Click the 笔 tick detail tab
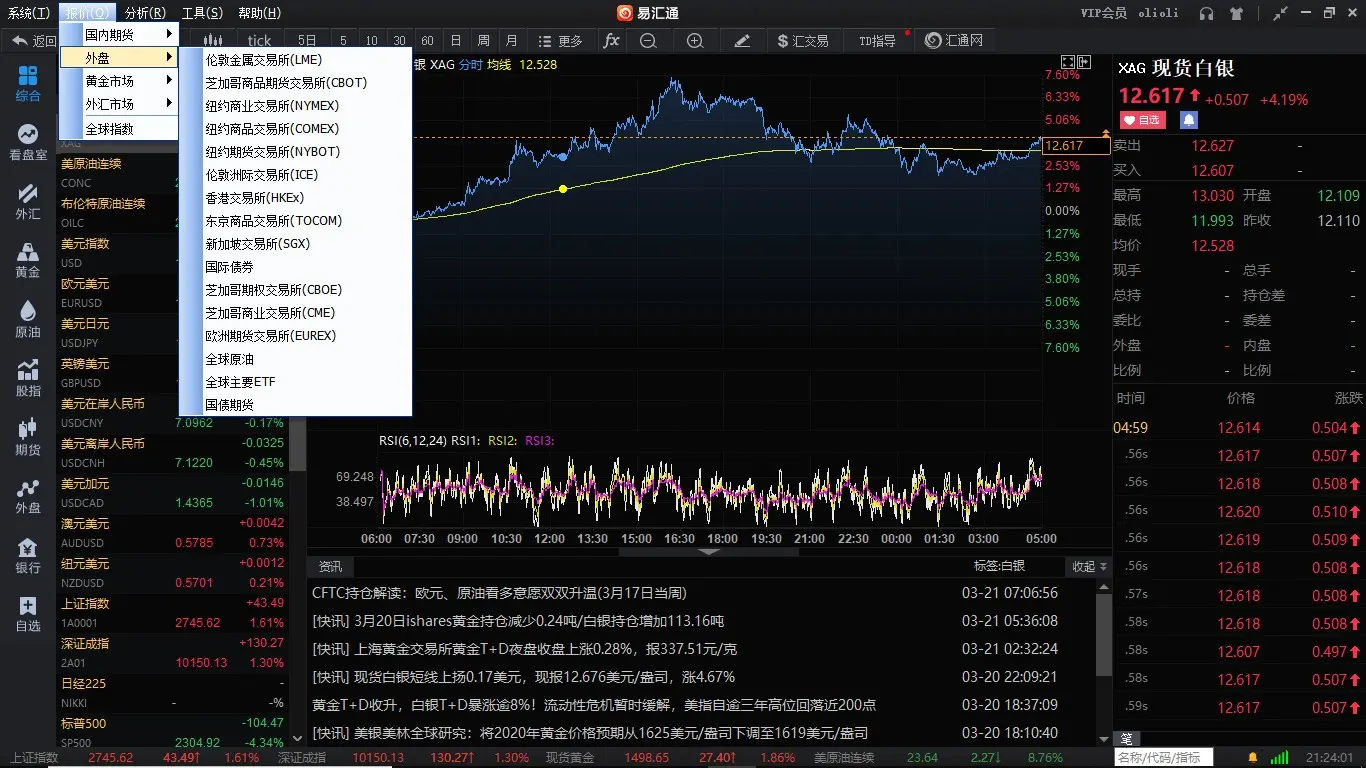Viewport: 1366px width, 768px height. point(1127,739)
